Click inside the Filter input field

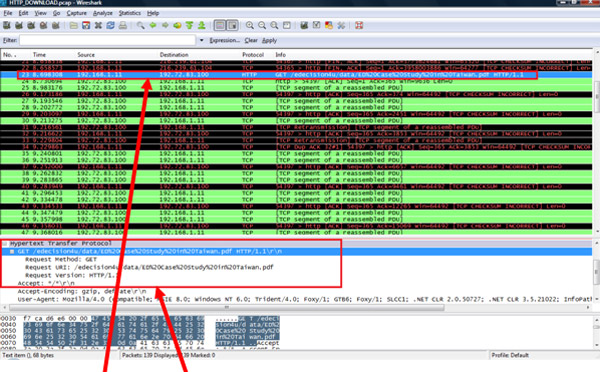[108, 40]
